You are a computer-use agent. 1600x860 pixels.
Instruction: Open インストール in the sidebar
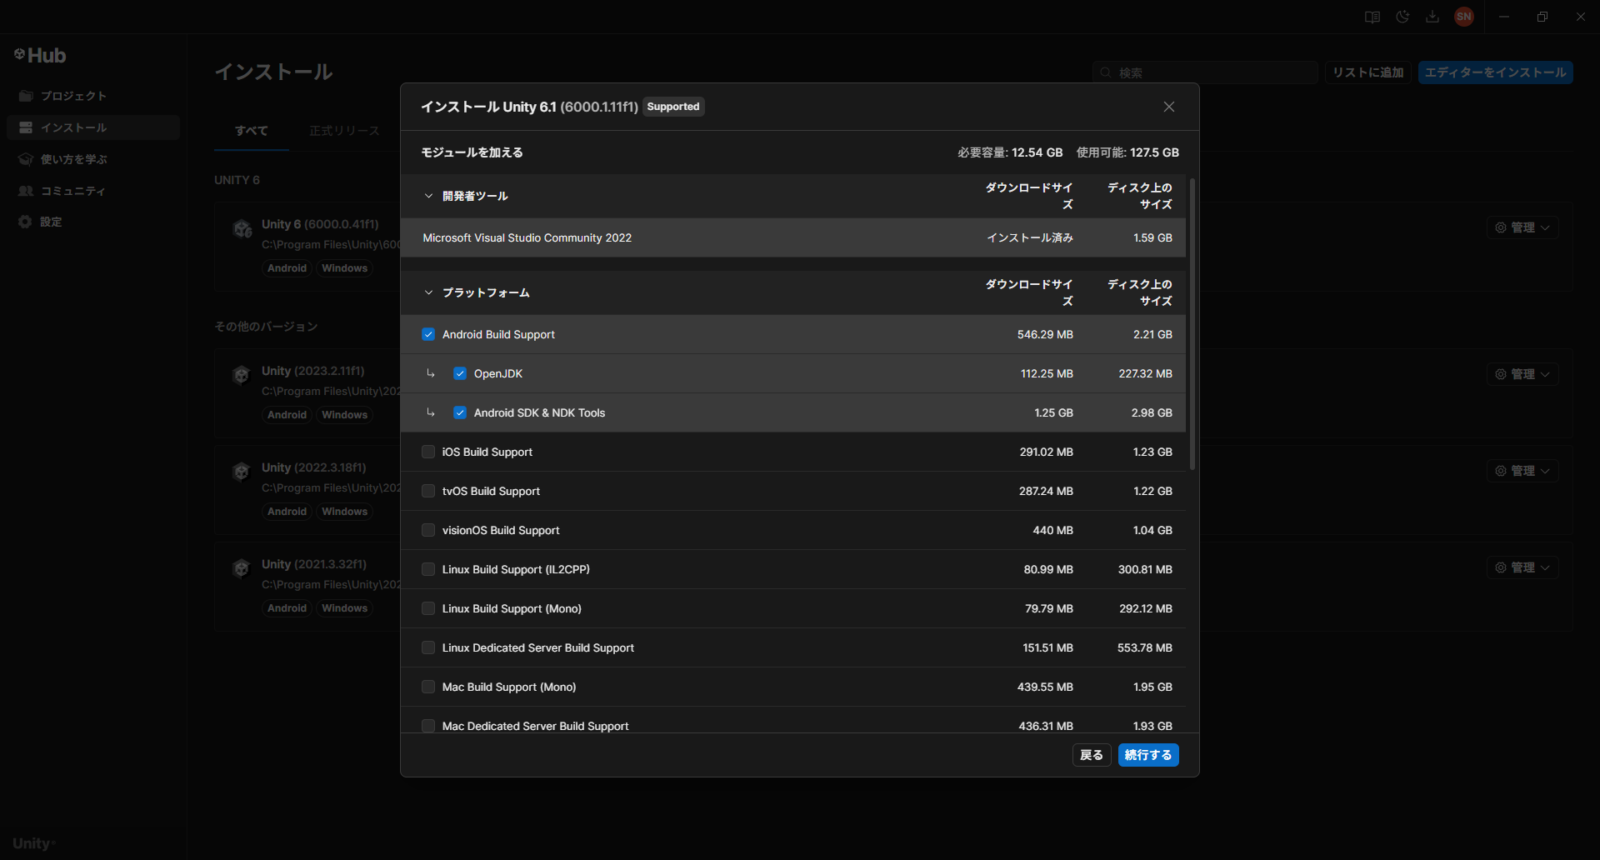coord(93,128)
